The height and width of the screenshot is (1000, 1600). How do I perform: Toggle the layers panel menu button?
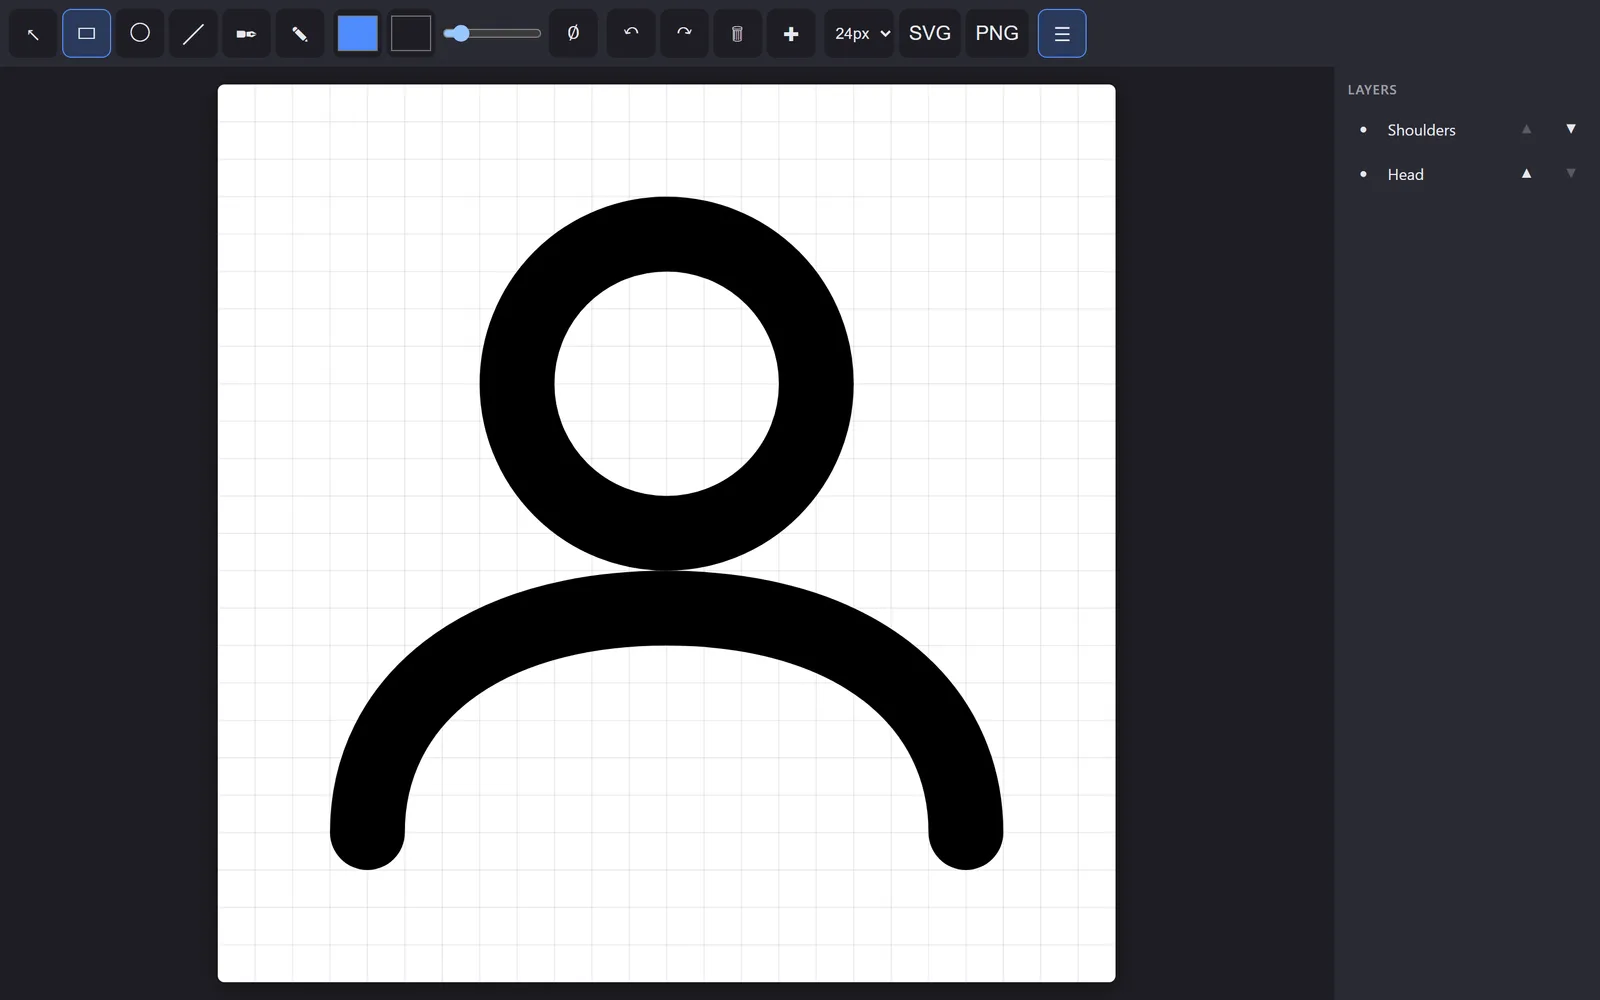[1062, 34]
